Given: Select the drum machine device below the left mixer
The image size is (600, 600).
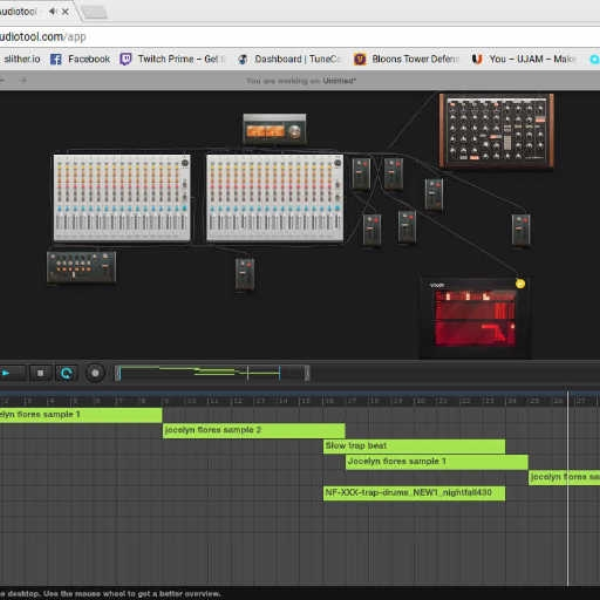Looking at the screenshot, I should point(81,267).
